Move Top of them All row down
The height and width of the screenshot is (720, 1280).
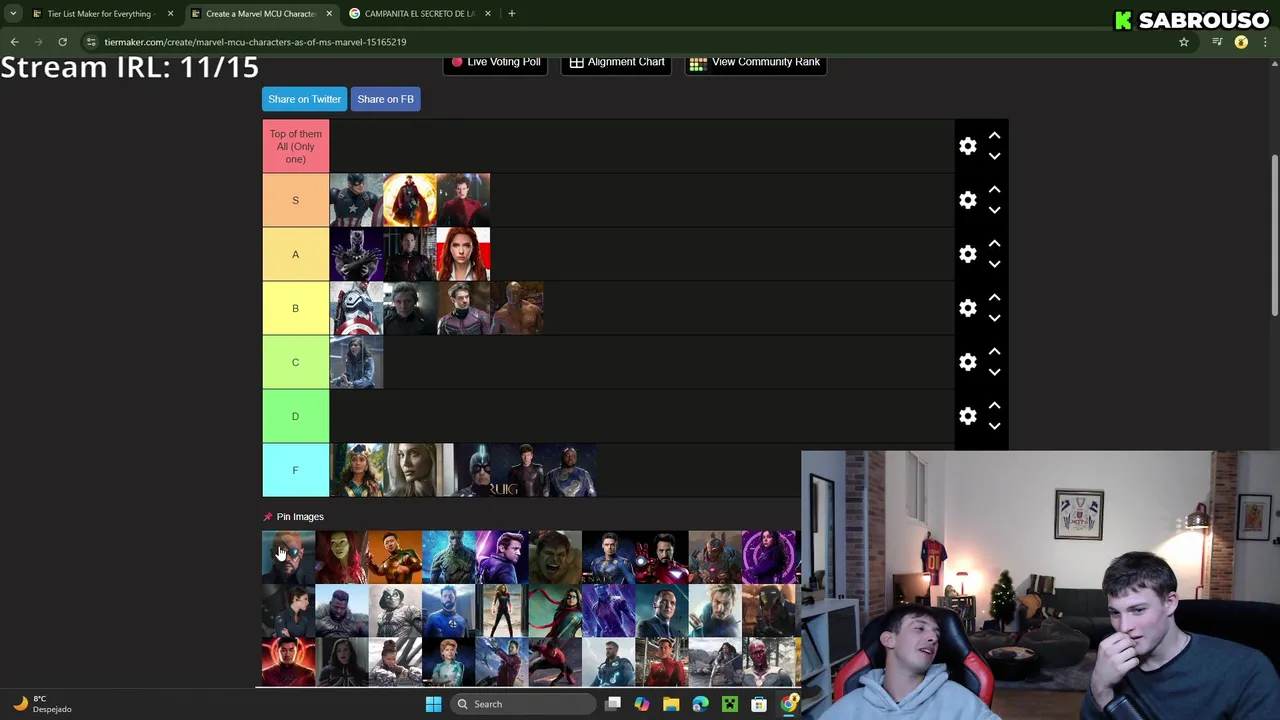pyautogui.click(x=994, y=156)
